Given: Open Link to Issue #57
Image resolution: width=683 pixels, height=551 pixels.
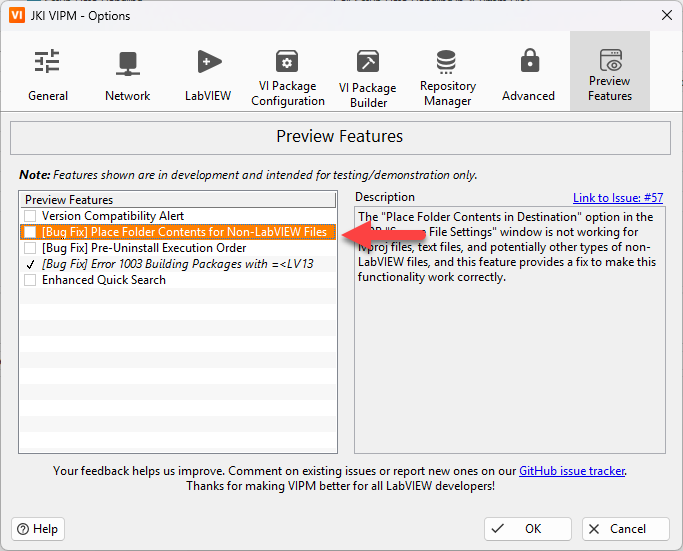Looking at the screenshot, I should click(x=617, y=198).
